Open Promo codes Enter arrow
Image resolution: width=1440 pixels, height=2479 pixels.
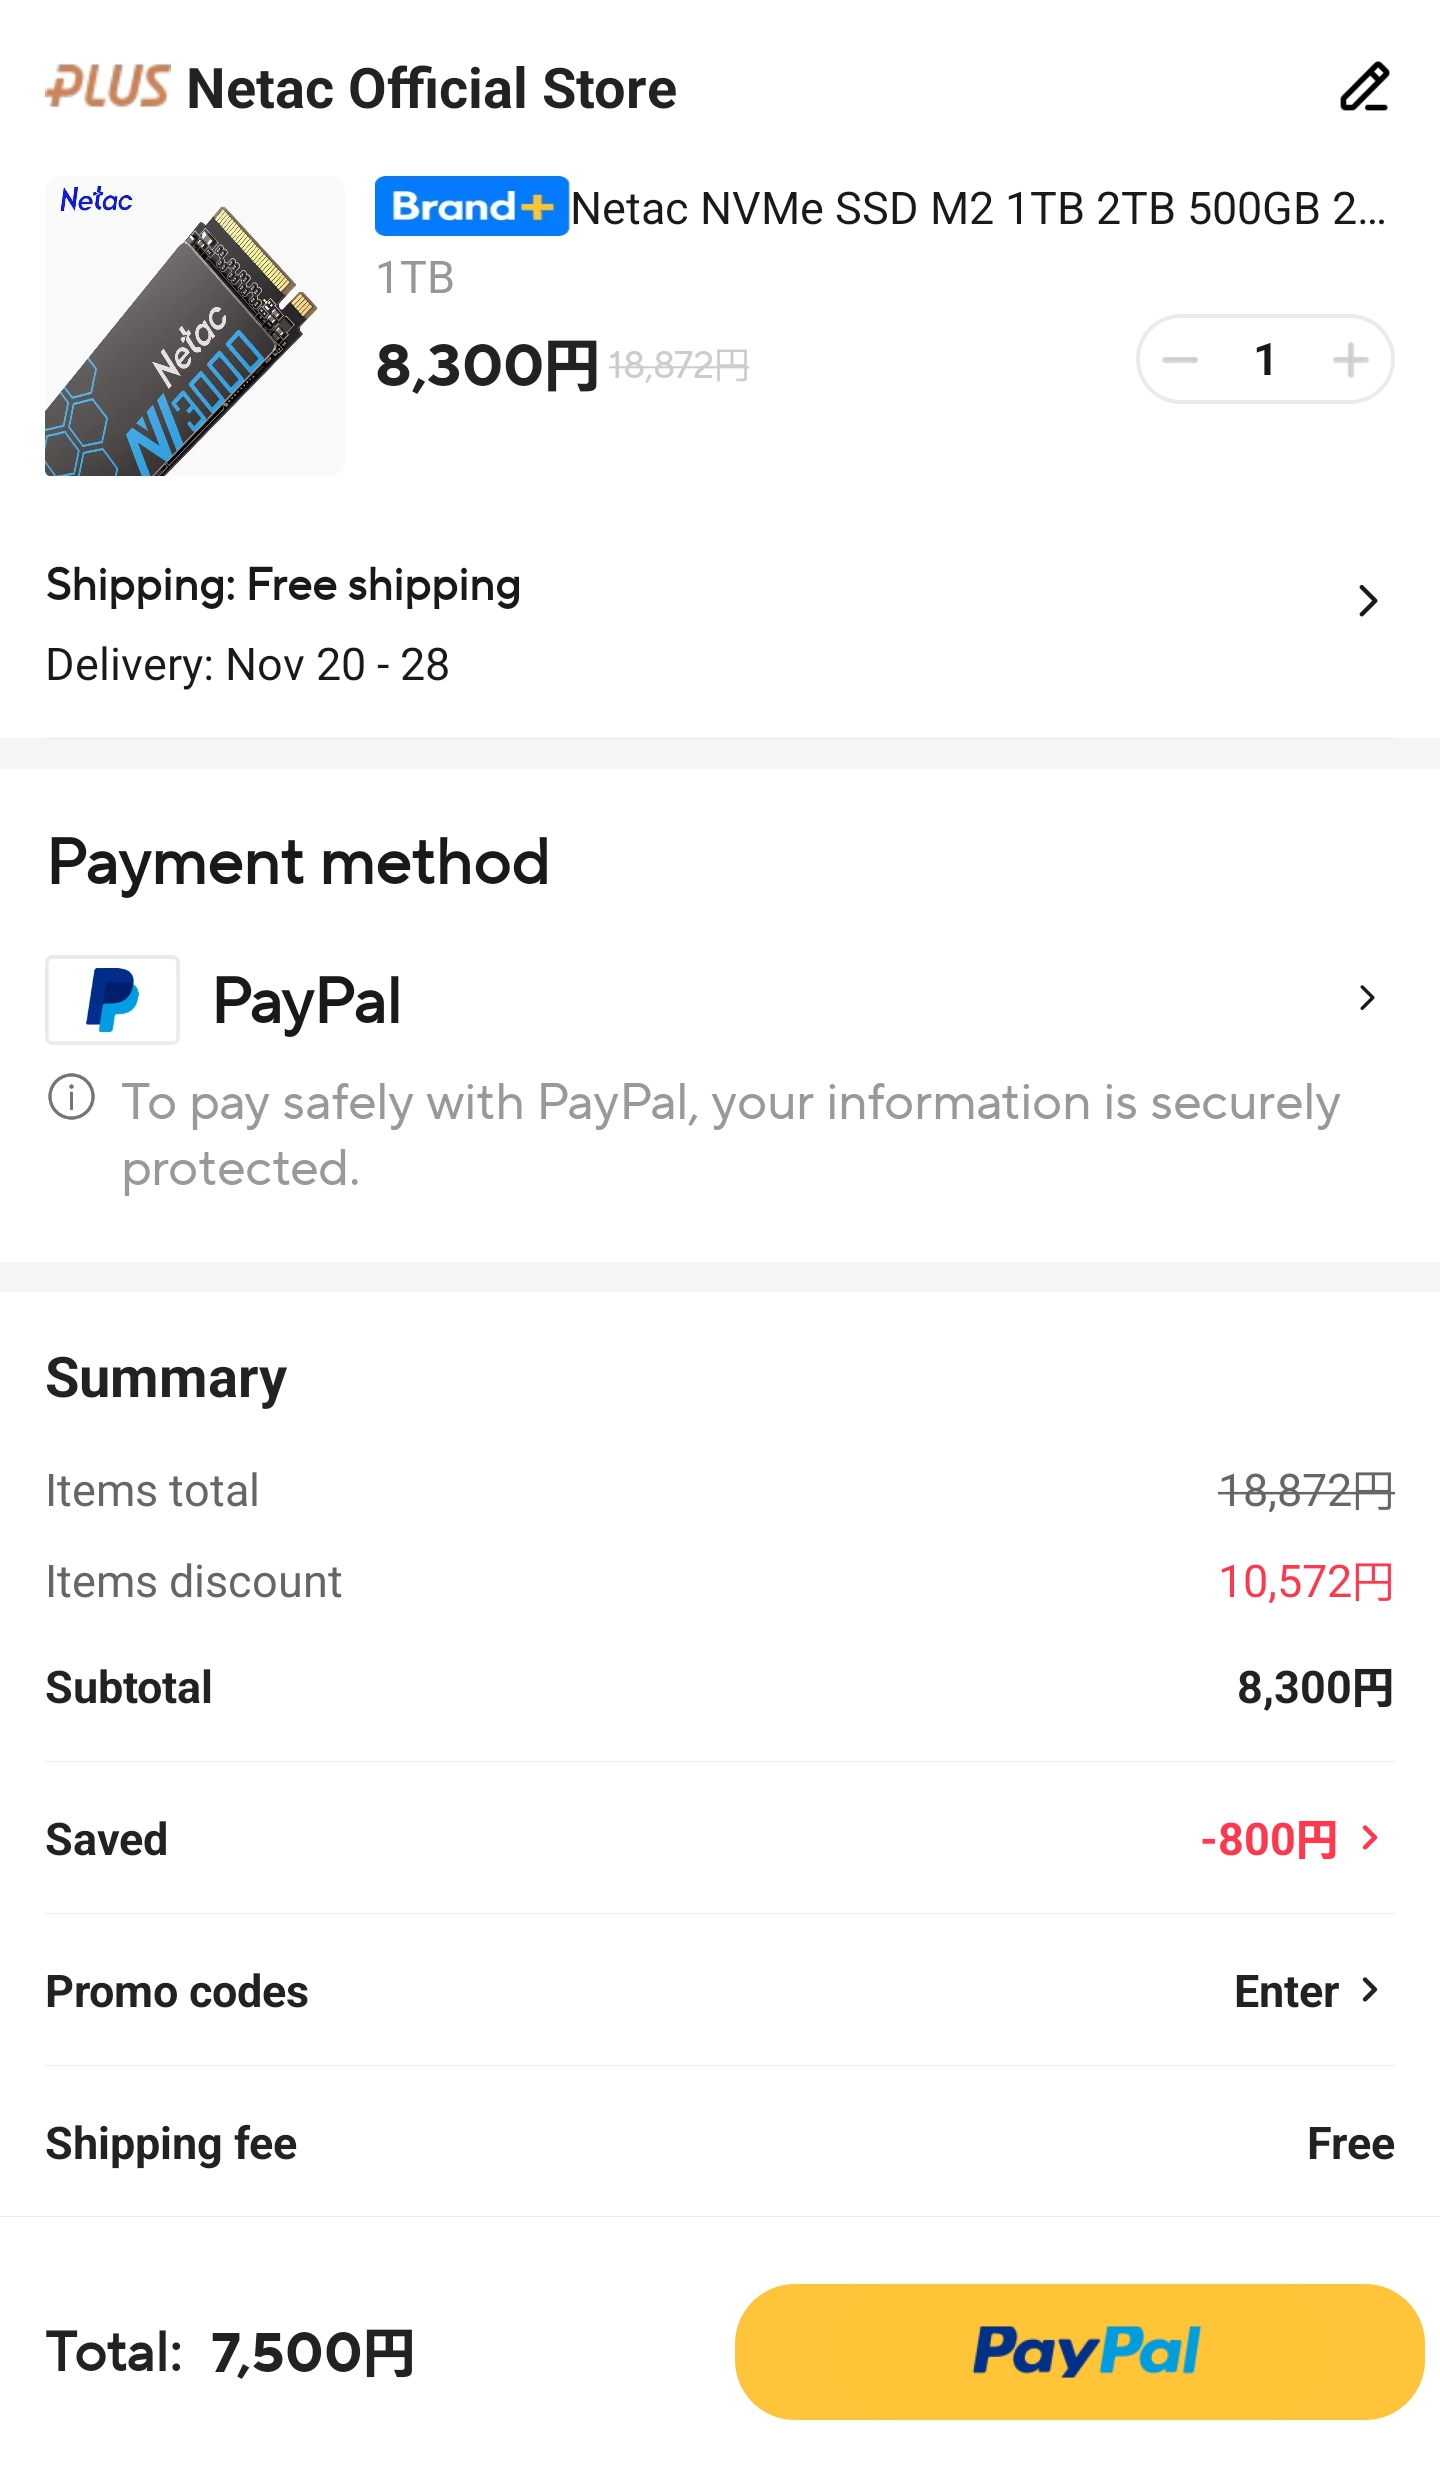[1371, 1991]
